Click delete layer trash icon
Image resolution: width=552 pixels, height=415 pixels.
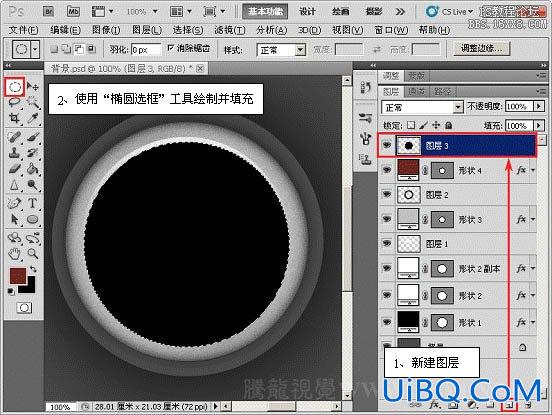(x=528, y=405)
